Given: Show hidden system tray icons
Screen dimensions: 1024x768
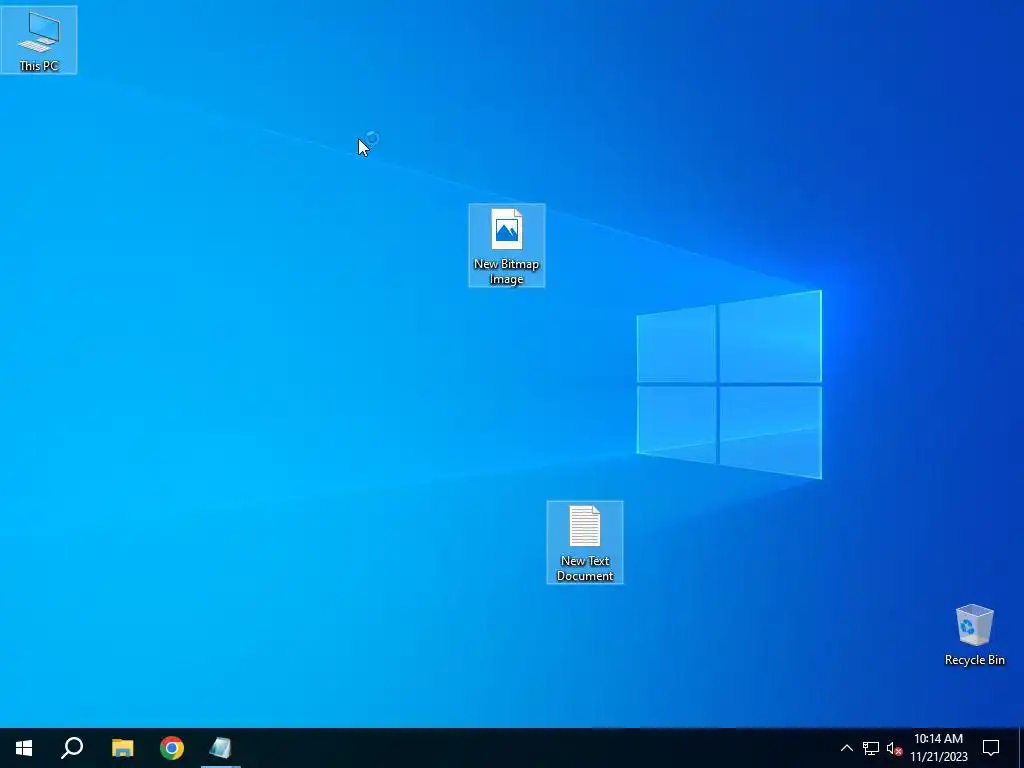Looking at the screenshot, I should click(846, 748).
